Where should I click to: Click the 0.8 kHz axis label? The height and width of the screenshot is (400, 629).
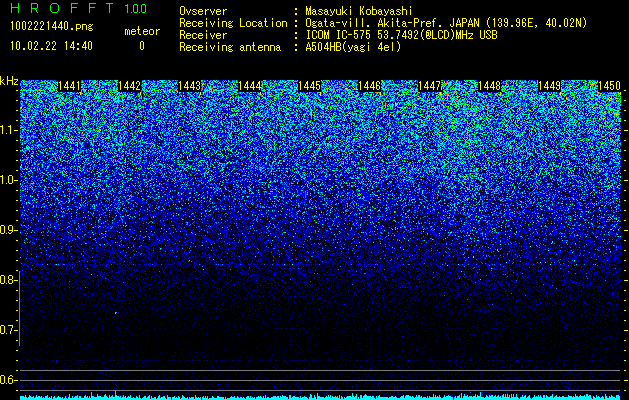[7, 280]
